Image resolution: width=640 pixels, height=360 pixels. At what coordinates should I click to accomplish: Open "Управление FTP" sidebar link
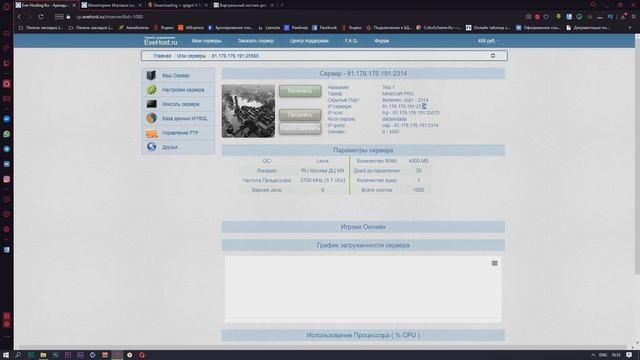point(180,133)
